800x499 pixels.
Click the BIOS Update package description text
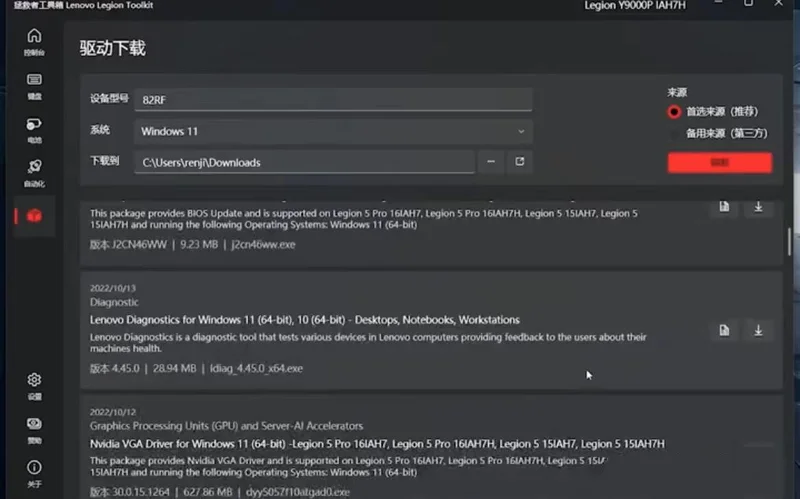point(364,219)
